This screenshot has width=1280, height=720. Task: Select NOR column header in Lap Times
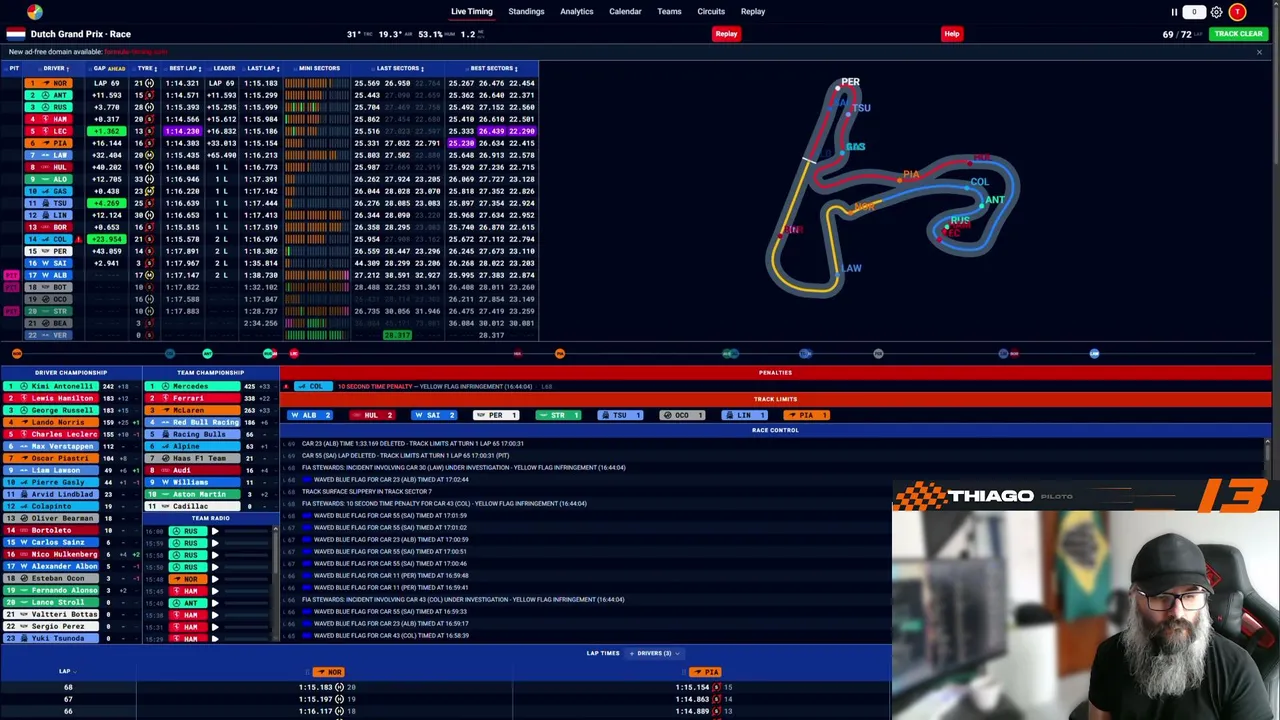click(328, 672)
